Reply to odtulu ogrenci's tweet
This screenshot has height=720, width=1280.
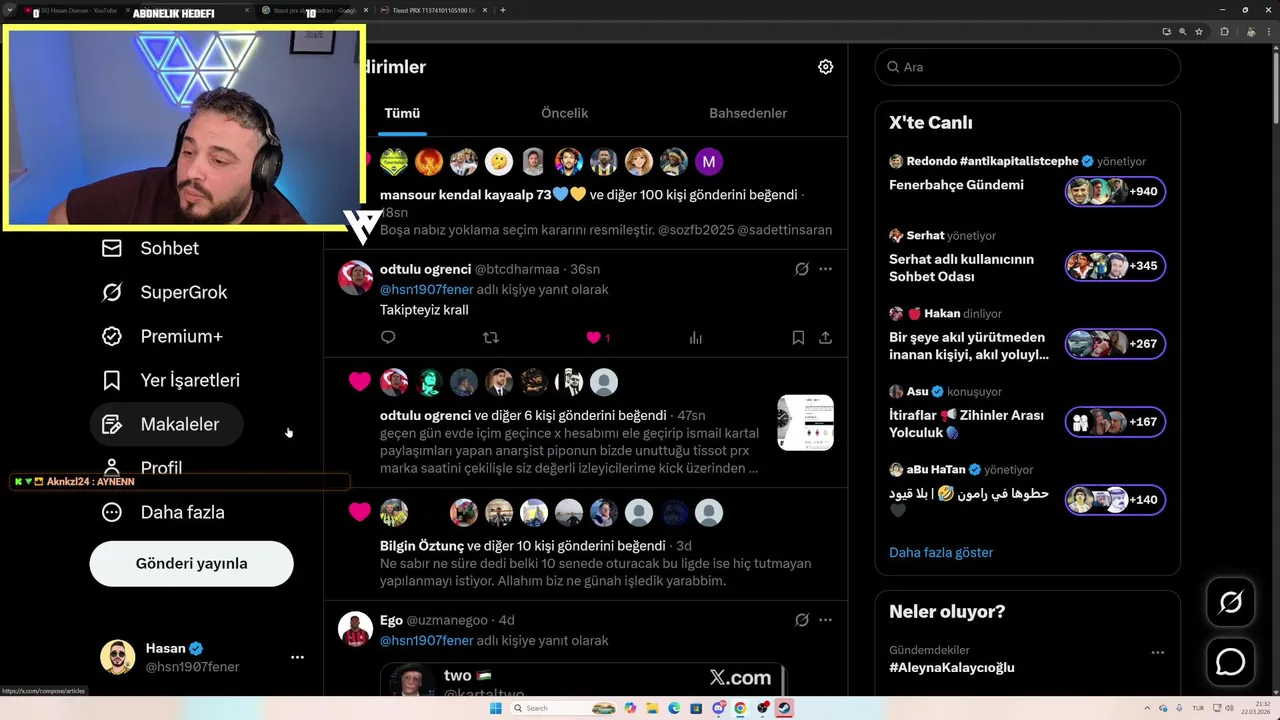[x=388, y=338]
